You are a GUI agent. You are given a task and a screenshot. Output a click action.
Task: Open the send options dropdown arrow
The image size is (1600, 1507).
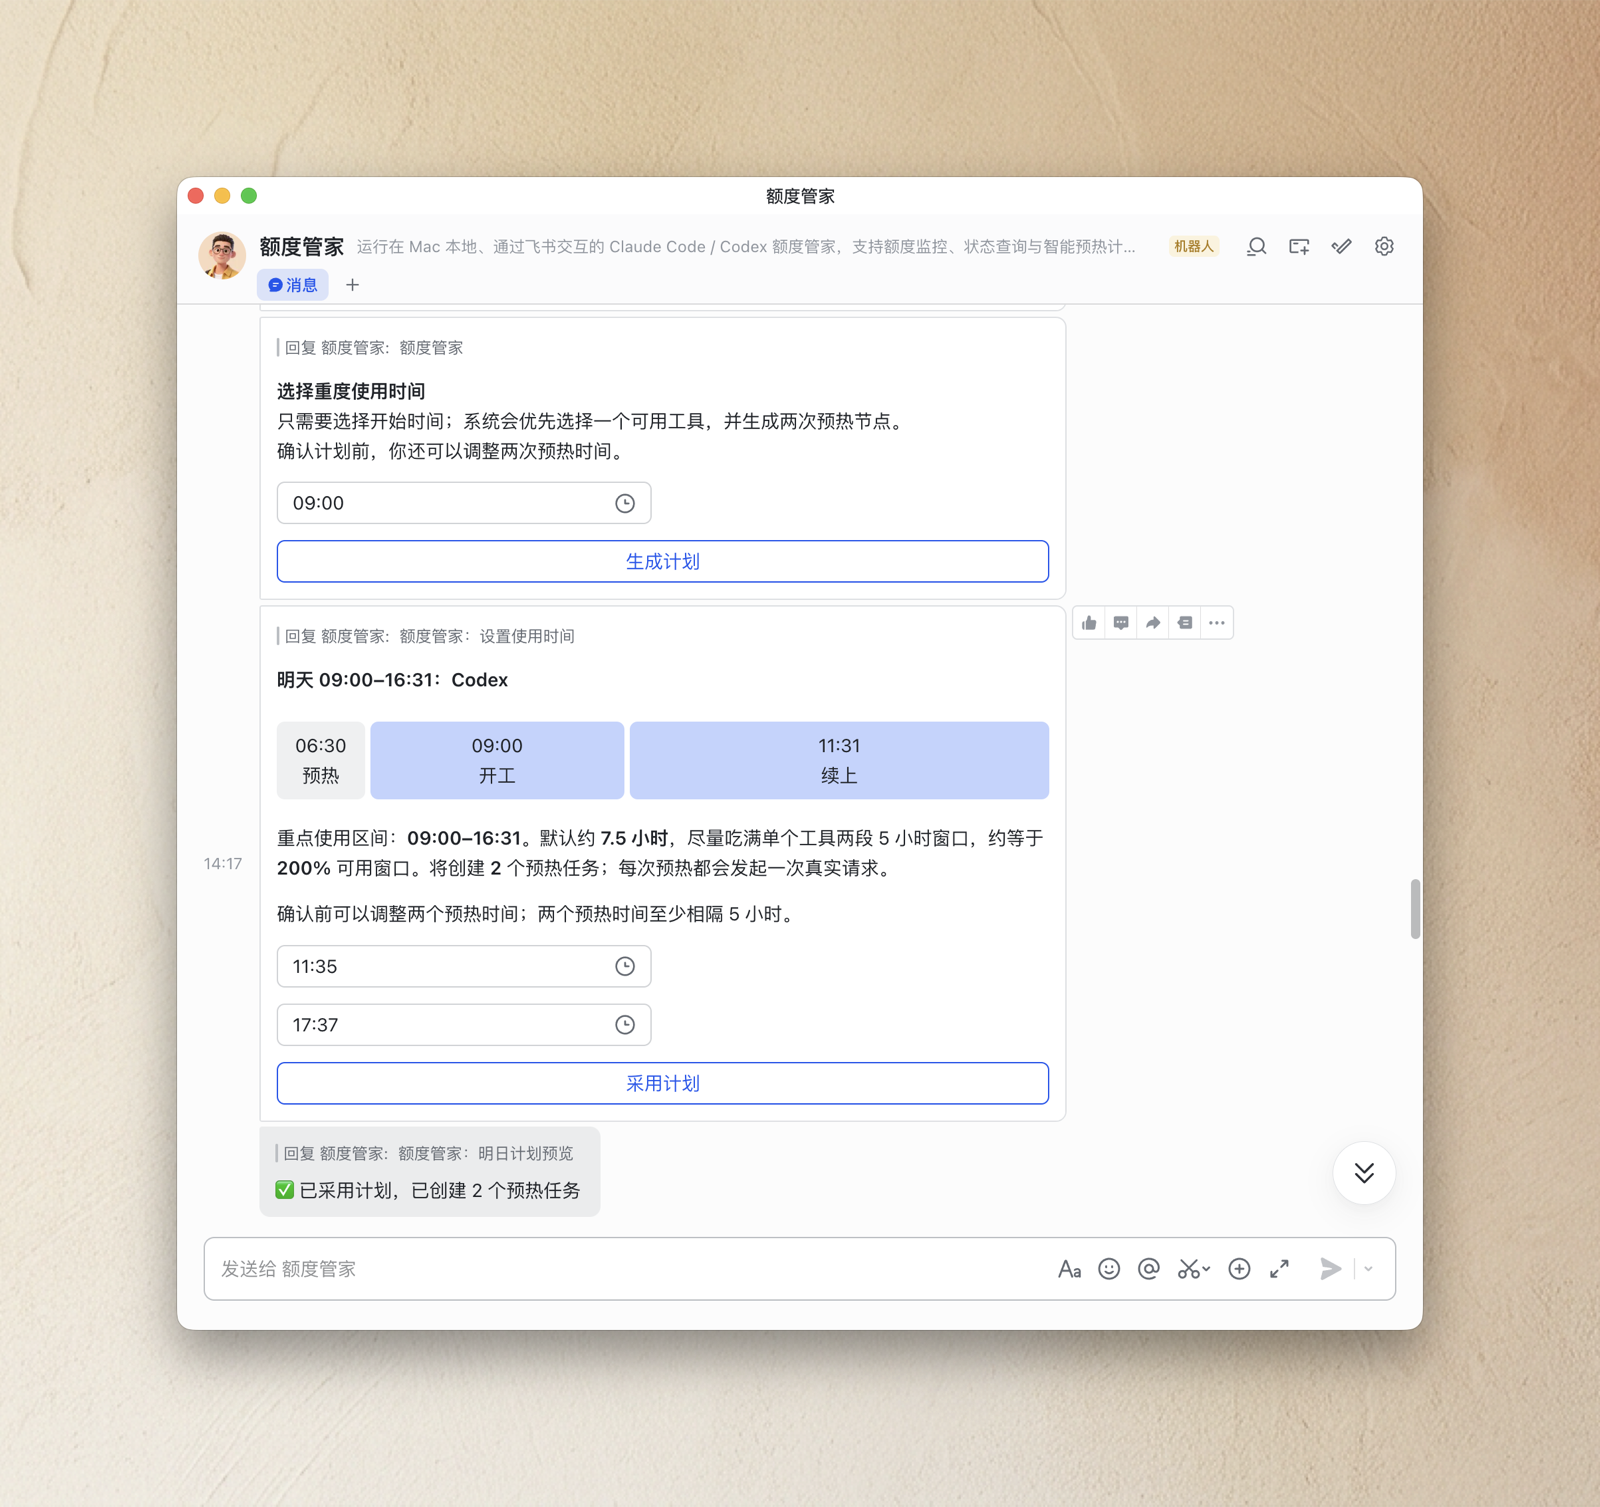point(1369,1269)
